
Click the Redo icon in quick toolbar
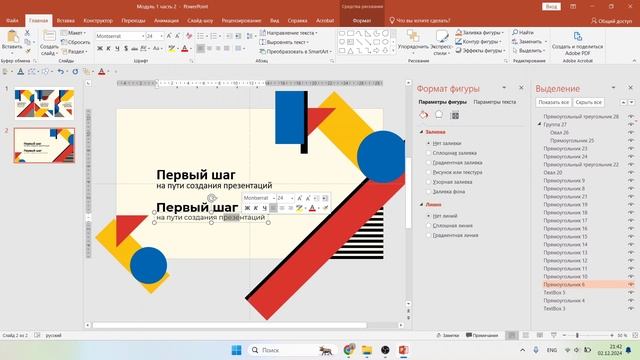[75, 71]
